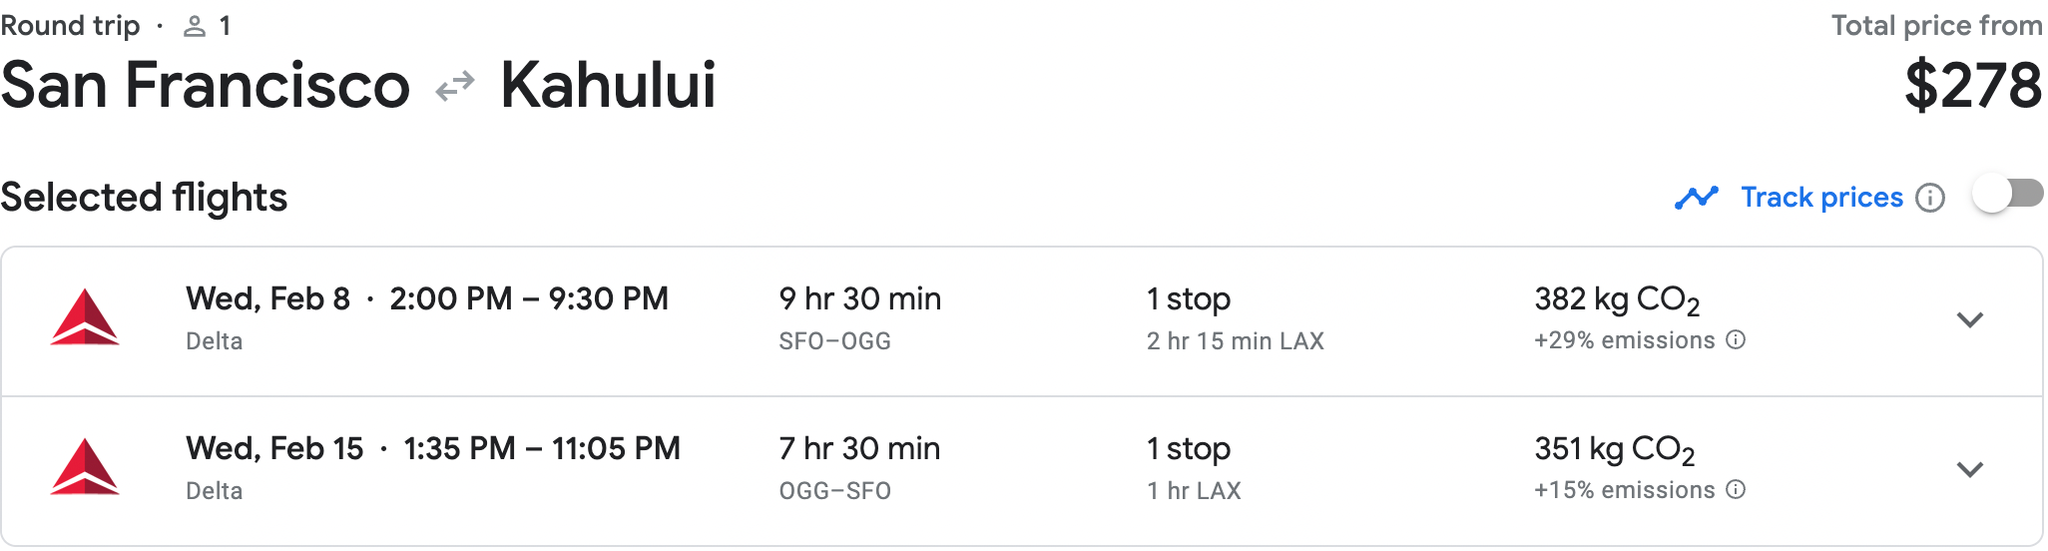Click the San Francisco origin heading
2048x551 pixels.
[205, 86]
